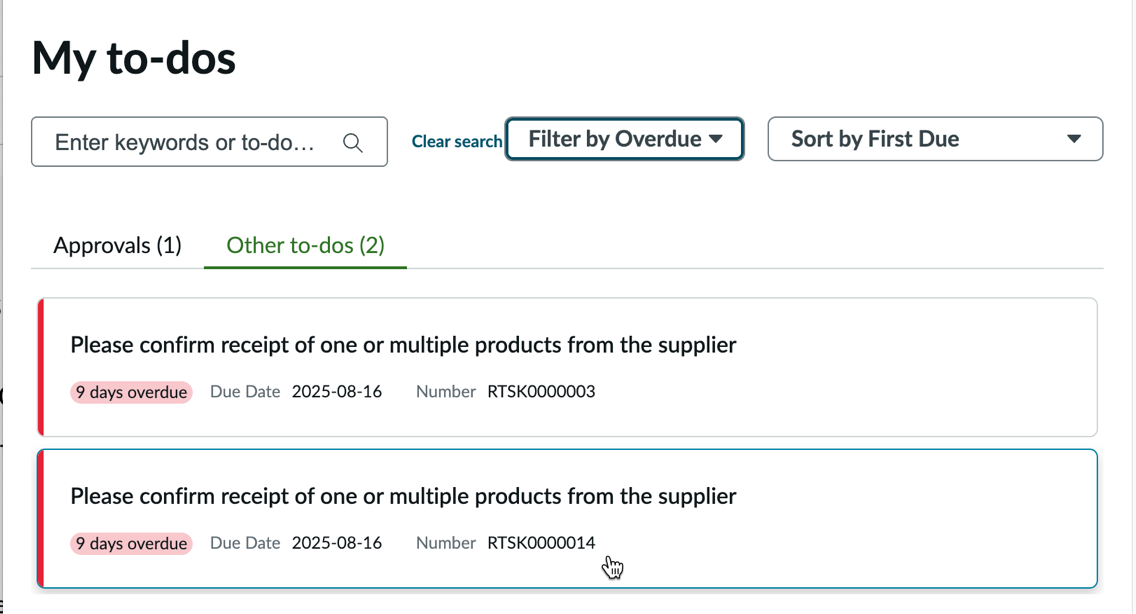Click the search magnifier icon
The image size is (1136, 614).
pos(353,143)
